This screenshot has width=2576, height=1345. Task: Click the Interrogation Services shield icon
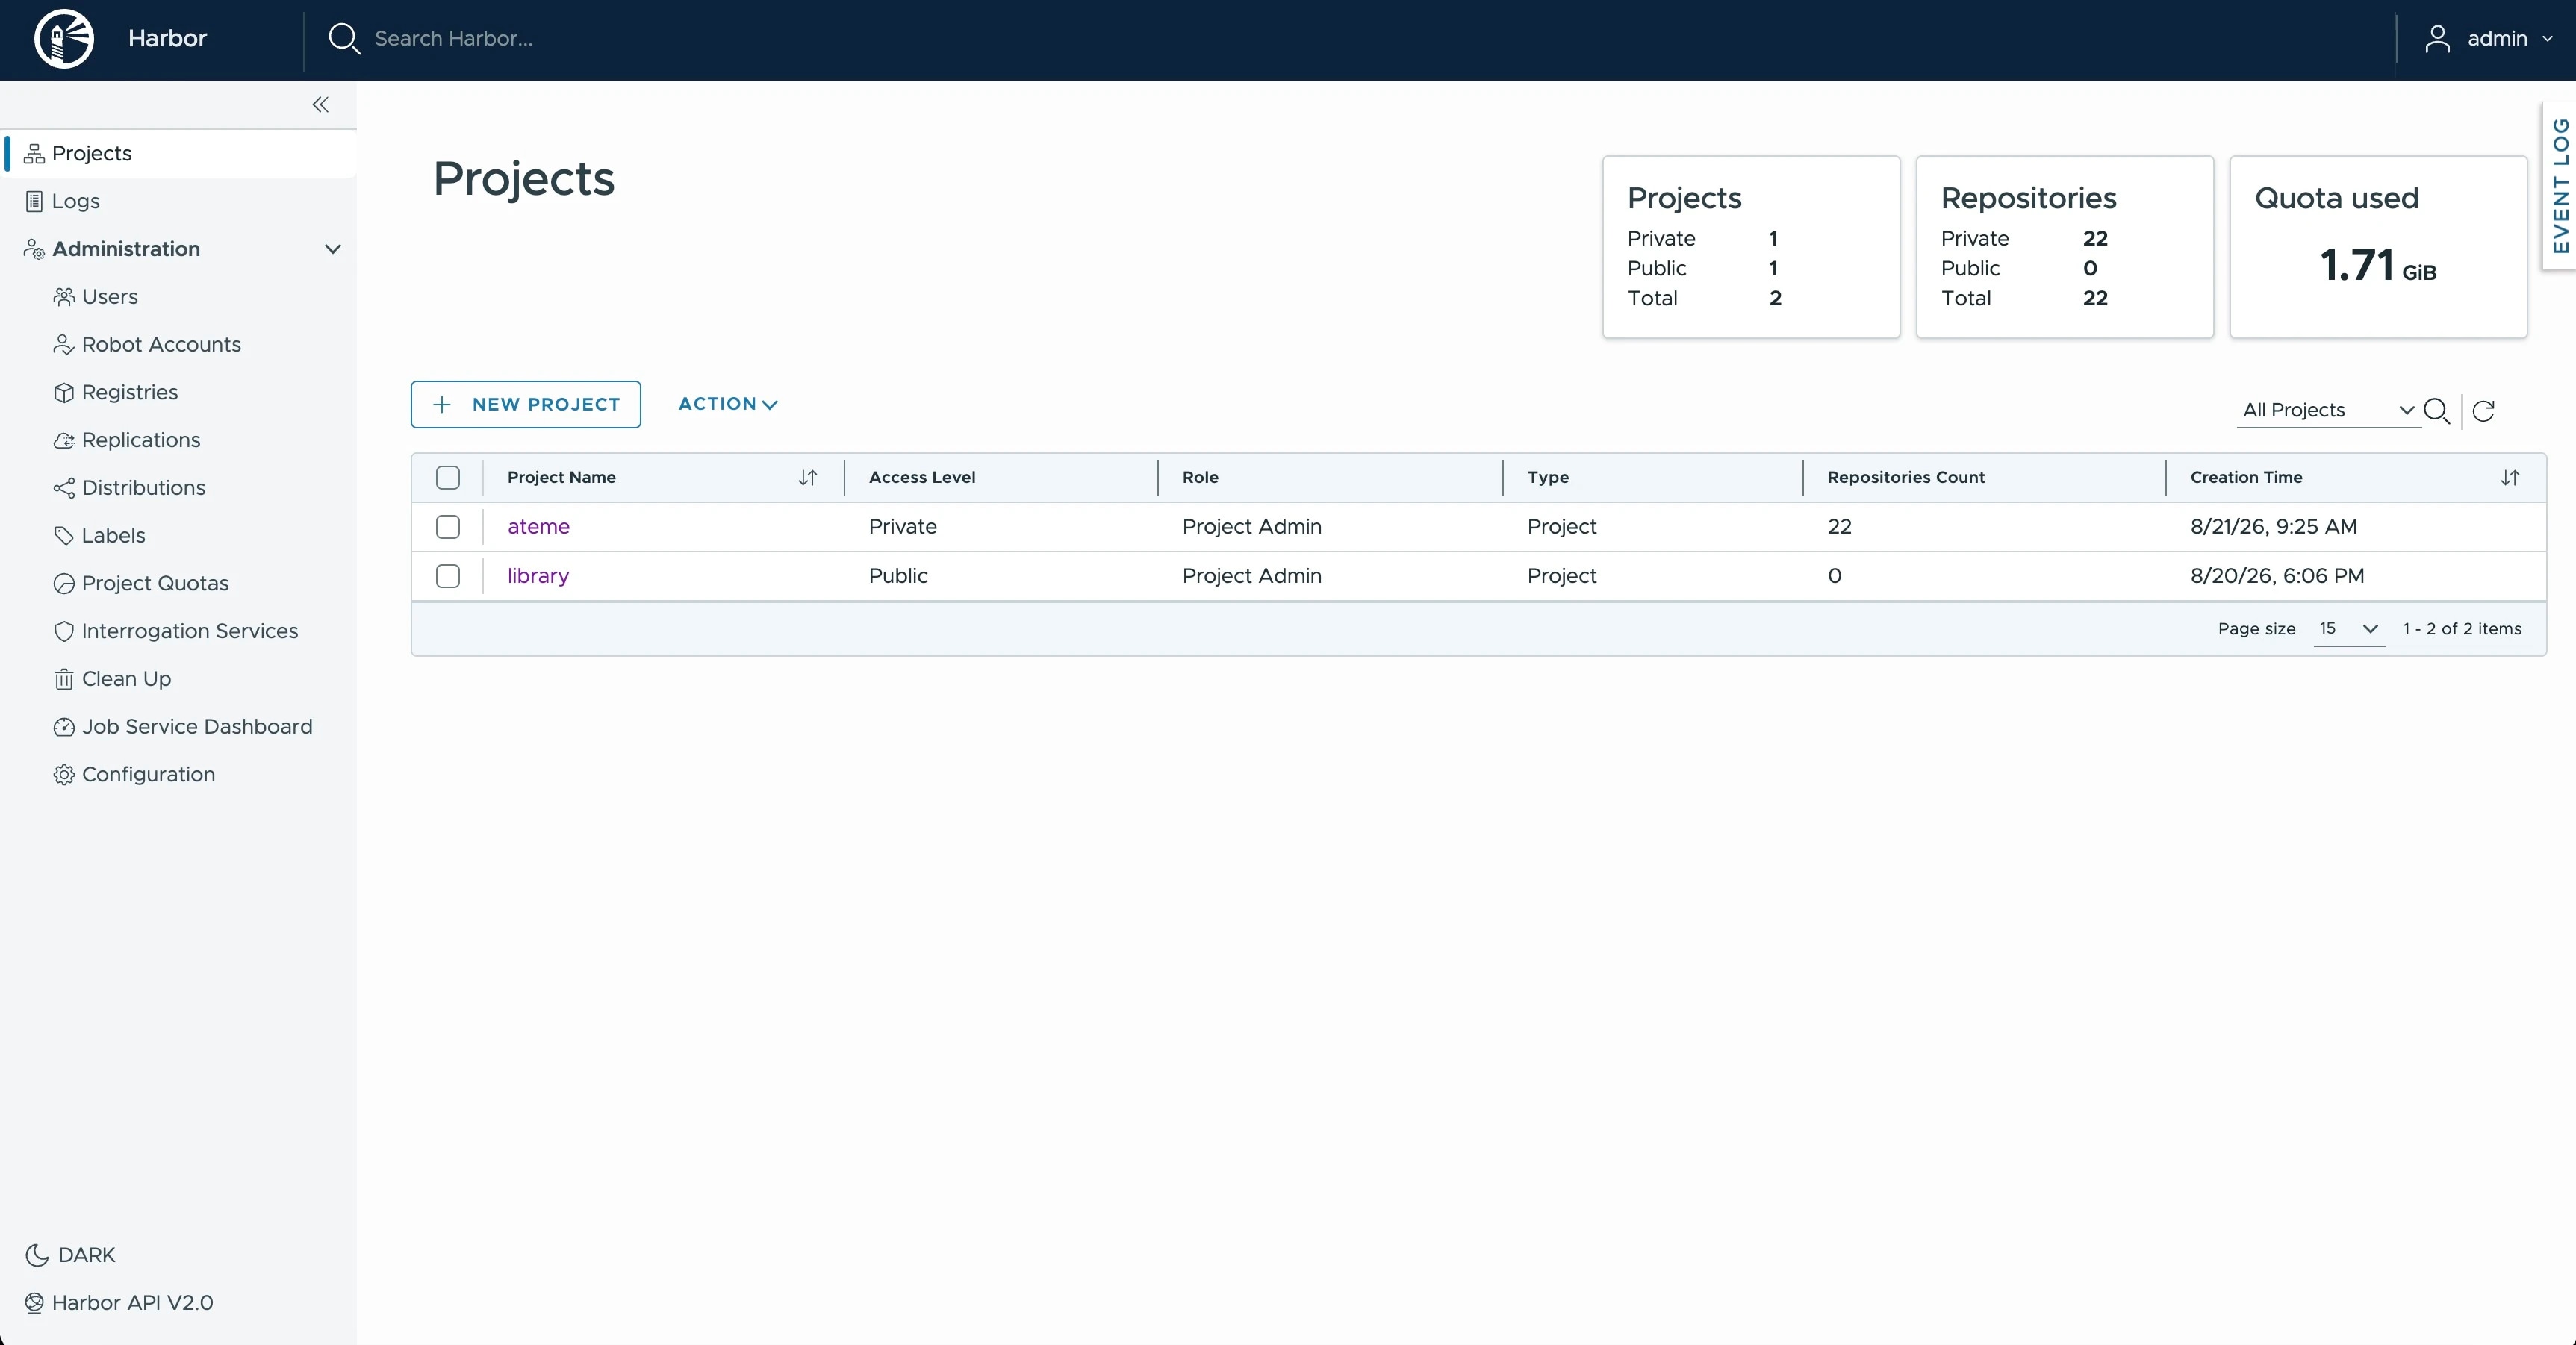[x=64, y=632]
